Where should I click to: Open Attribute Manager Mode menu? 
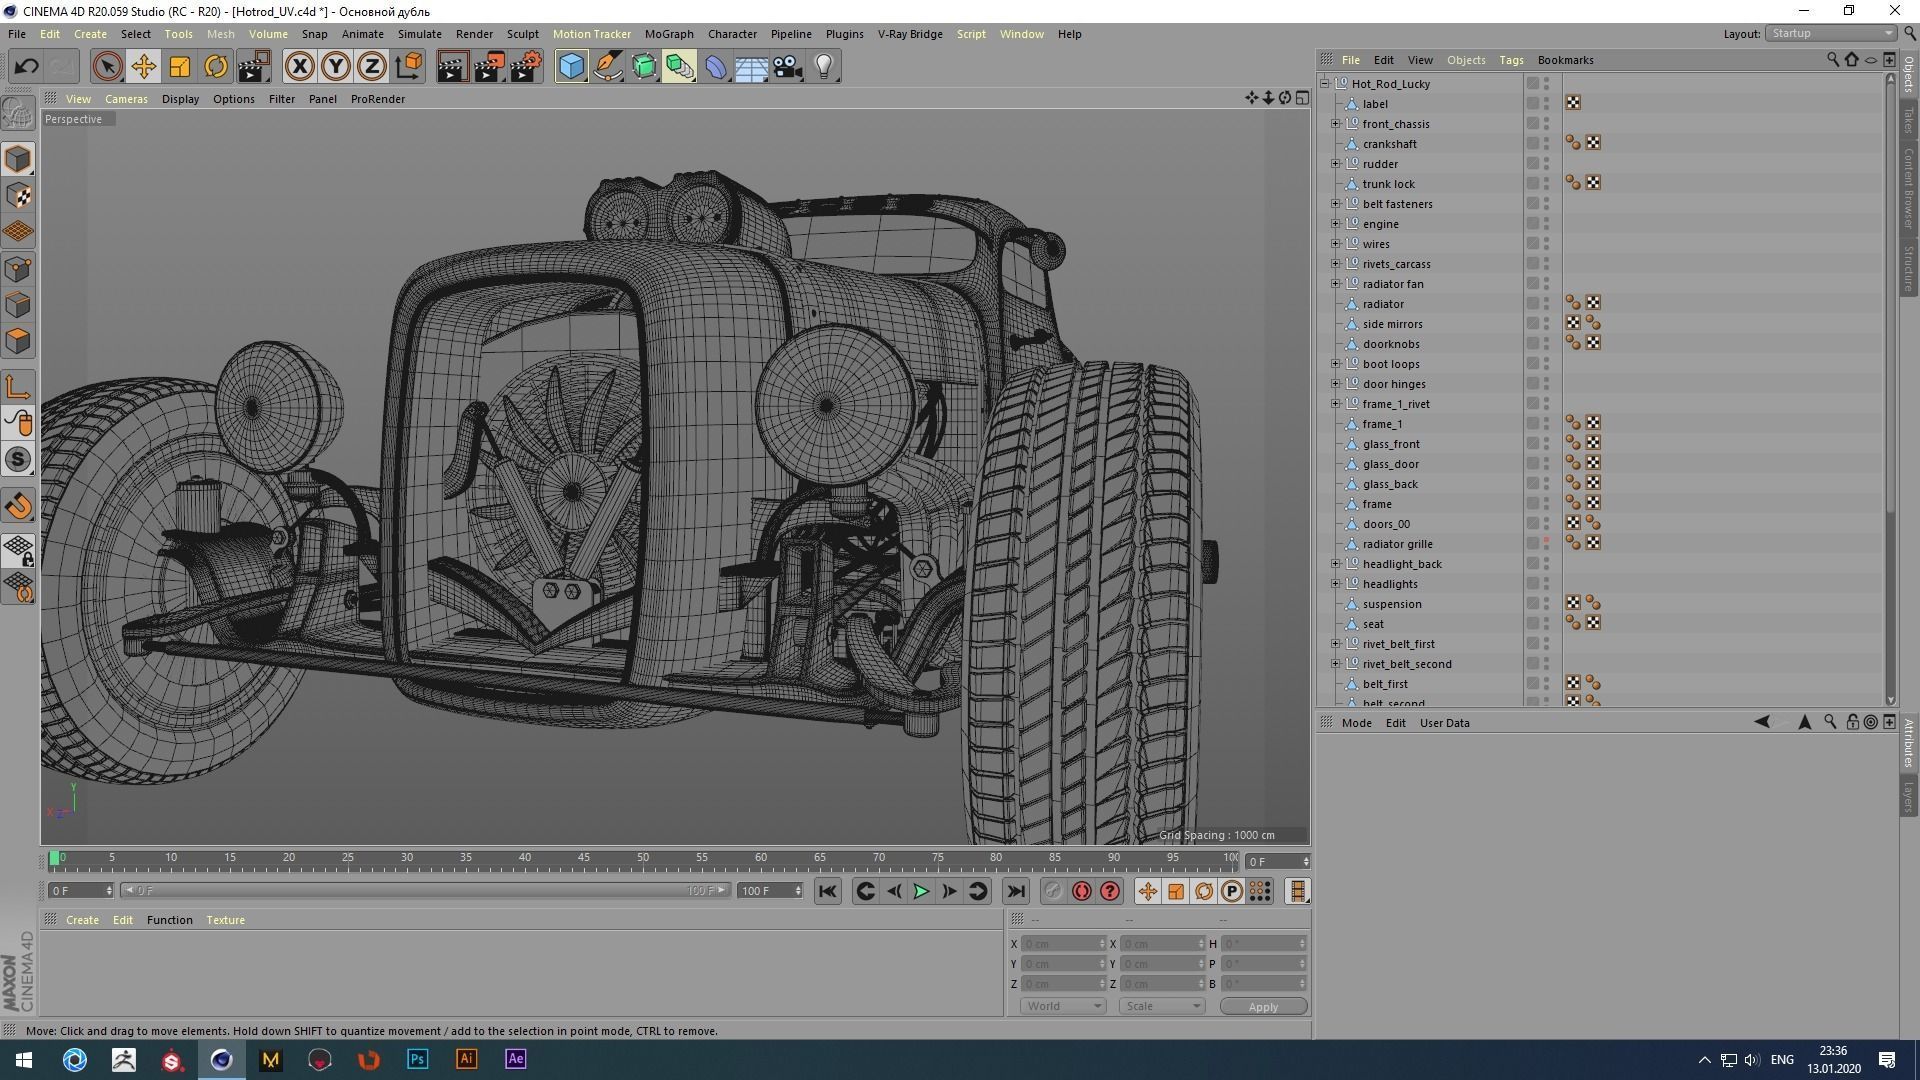pos(1356,723)
